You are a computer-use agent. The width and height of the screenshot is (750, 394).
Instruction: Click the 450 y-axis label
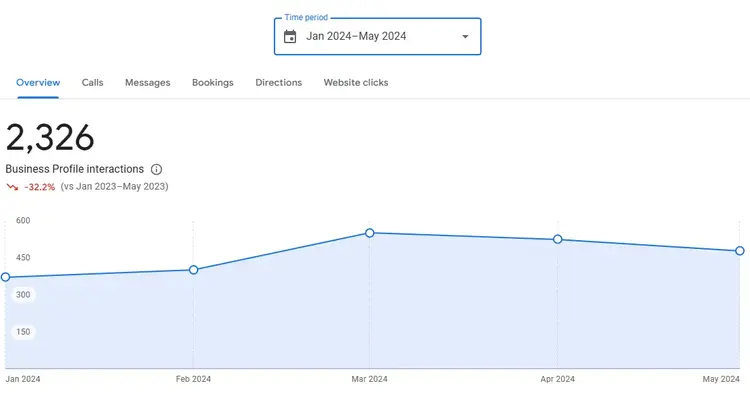tap(23, 258)
